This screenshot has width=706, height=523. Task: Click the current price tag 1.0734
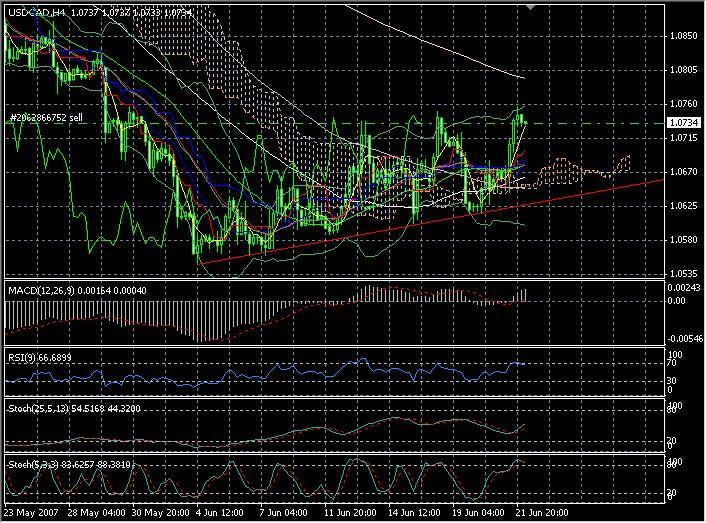point(683,122)
